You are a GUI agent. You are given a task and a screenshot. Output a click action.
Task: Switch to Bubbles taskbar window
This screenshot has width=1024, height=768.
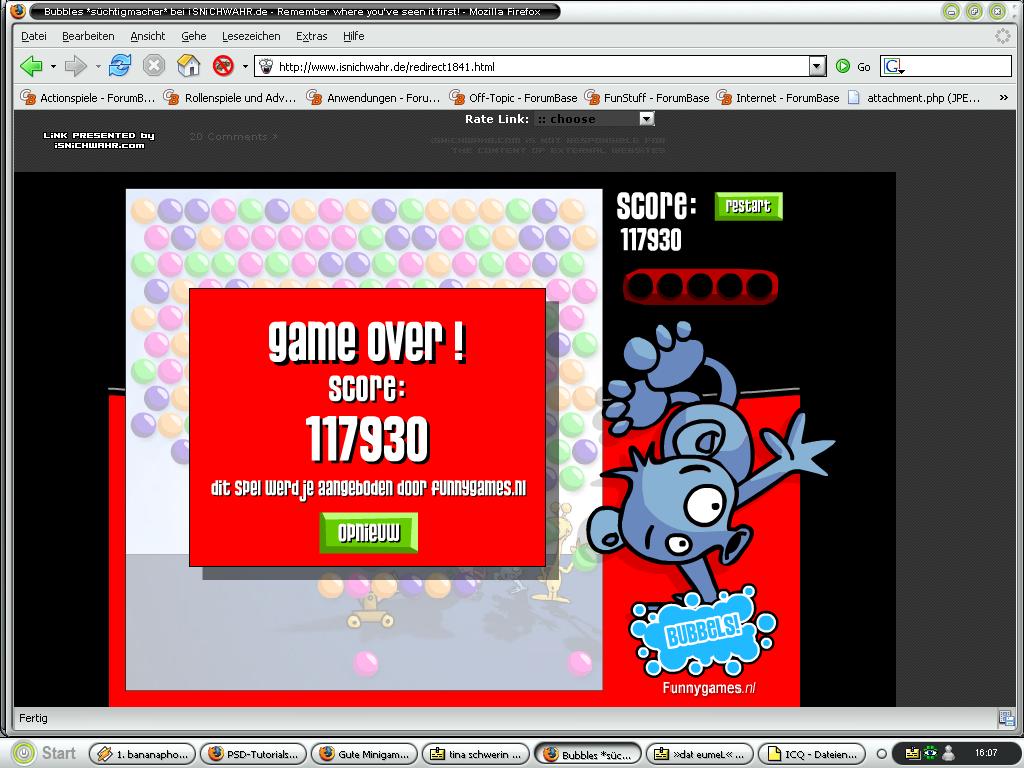(x=588, y=754)
